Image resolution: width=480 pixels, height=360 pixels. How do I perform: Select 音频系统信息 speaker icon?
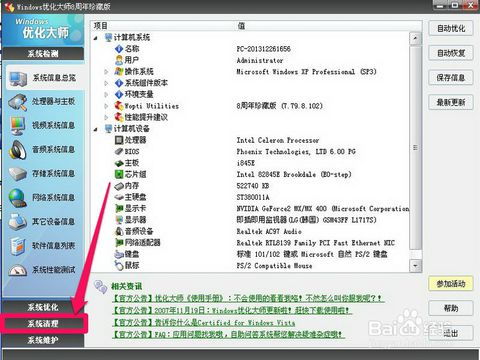pyautogui.click(x=17, y=150)
